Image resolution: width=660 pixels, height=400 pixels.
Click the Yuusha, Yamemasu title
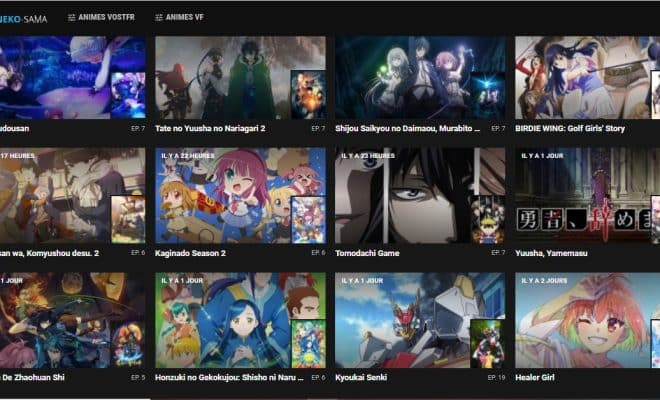pyautogui.click(x=551, y=253)
